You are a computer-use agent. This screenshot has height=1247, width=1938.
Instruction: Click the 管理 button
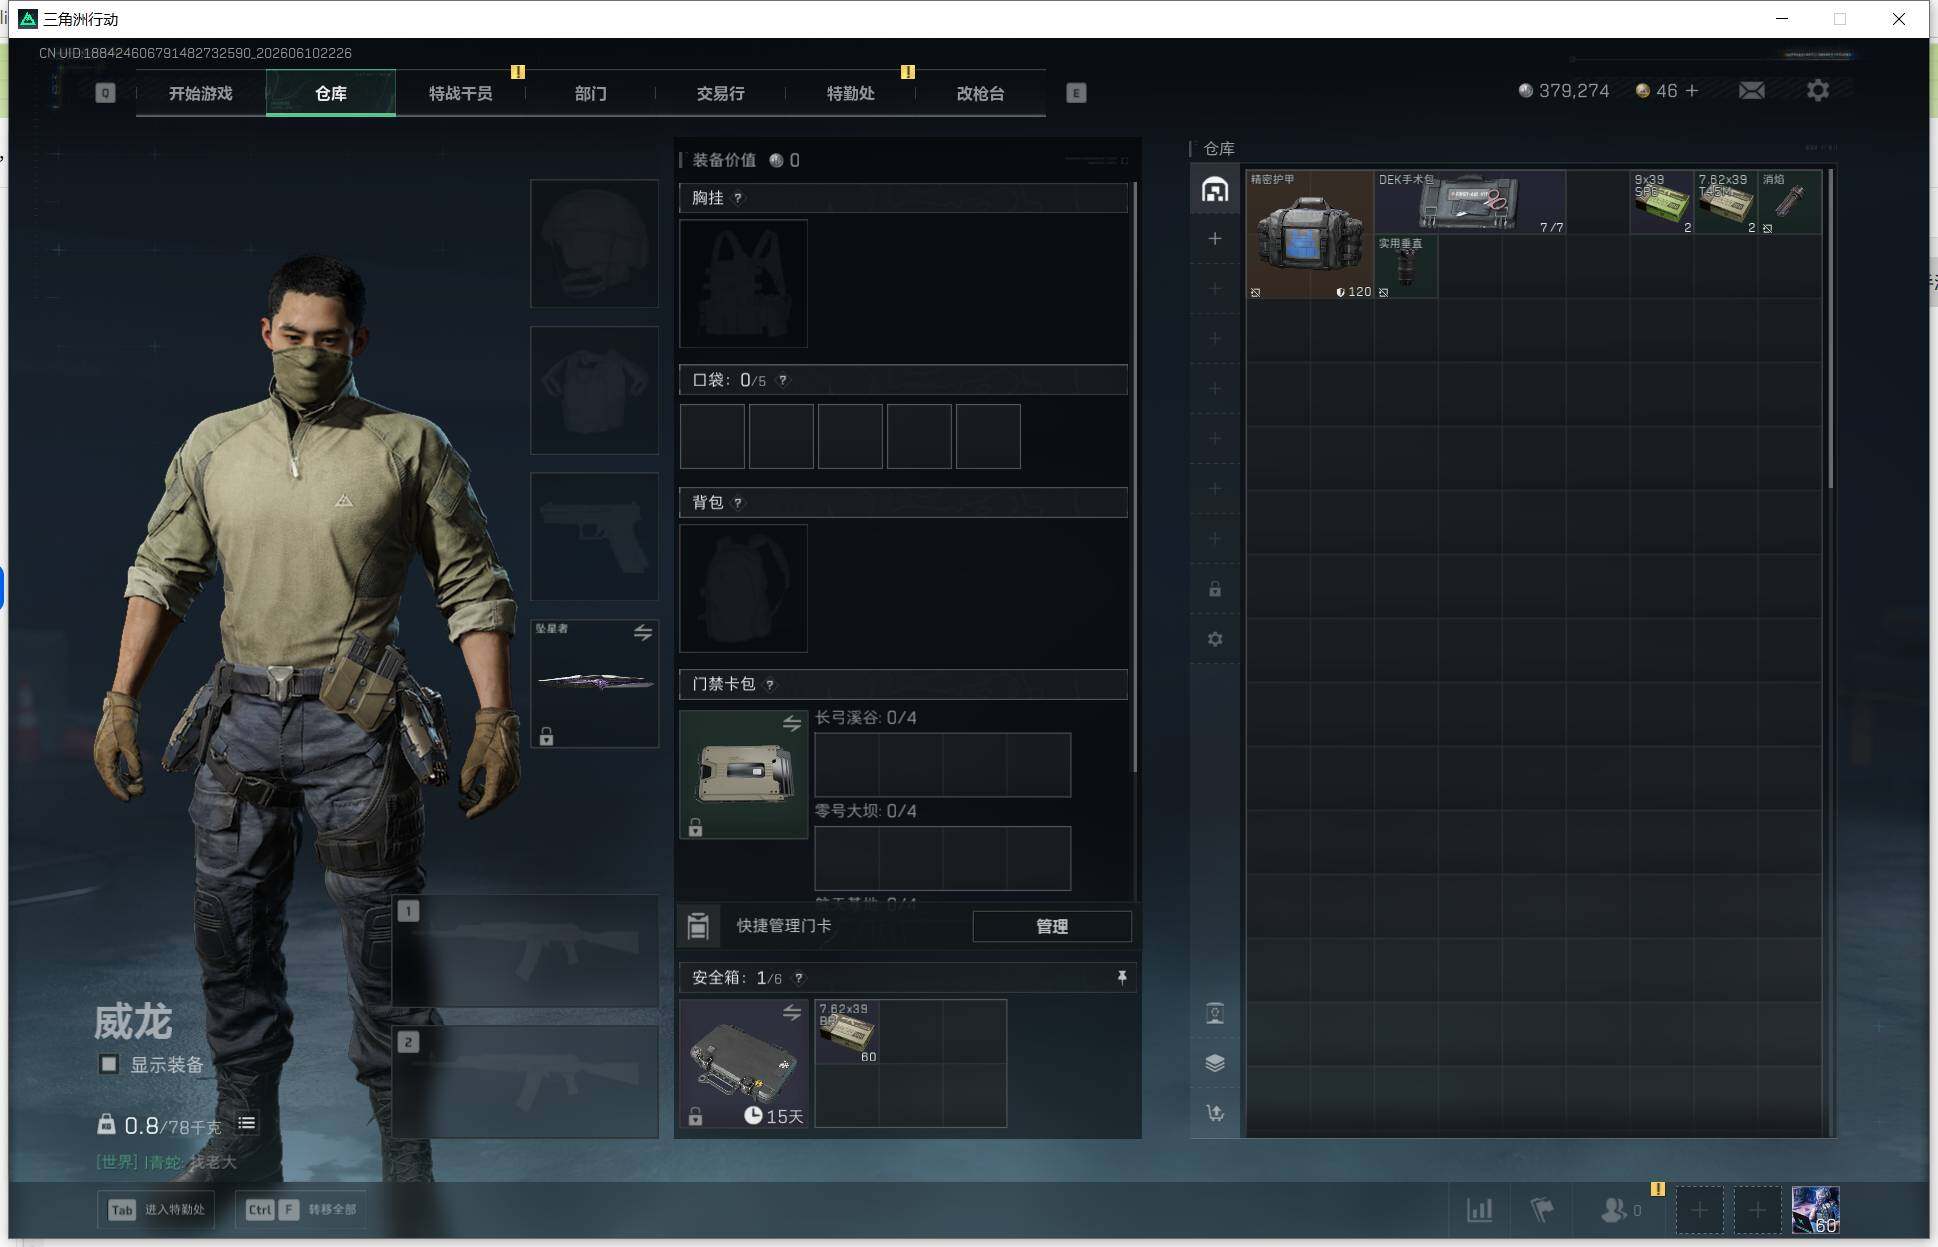1052,926
